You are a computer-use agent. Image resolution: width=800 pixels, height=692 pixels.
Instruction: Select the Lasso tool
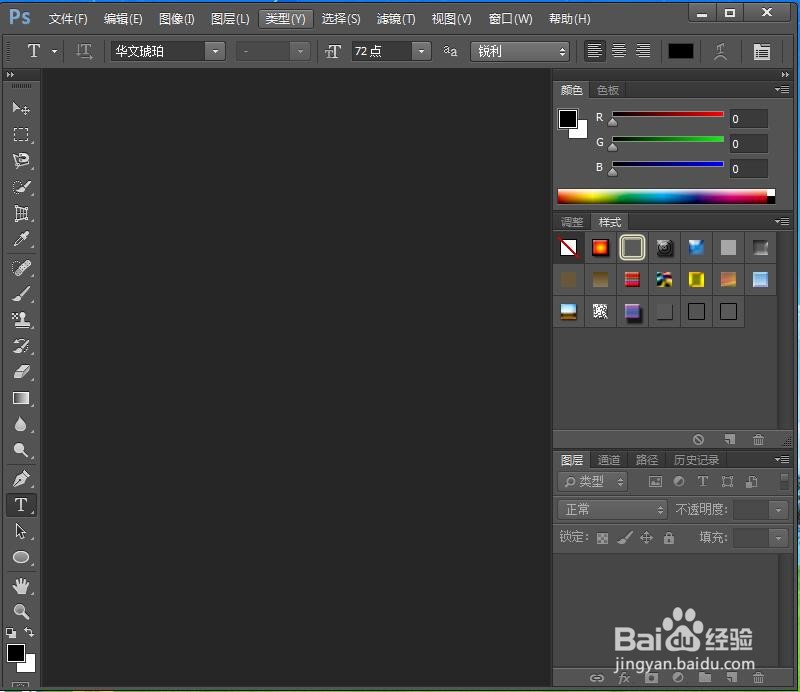pos(21,161)
